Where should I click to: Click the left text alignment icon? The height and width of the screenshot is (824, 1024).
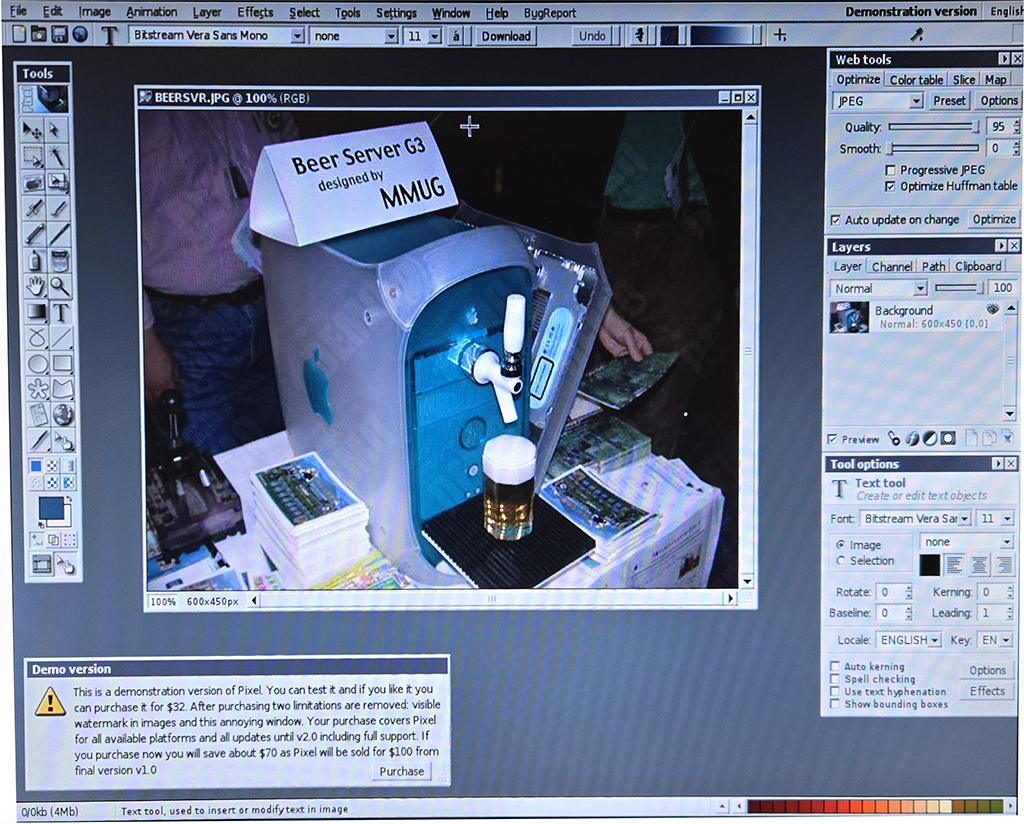tap(954, 565)
